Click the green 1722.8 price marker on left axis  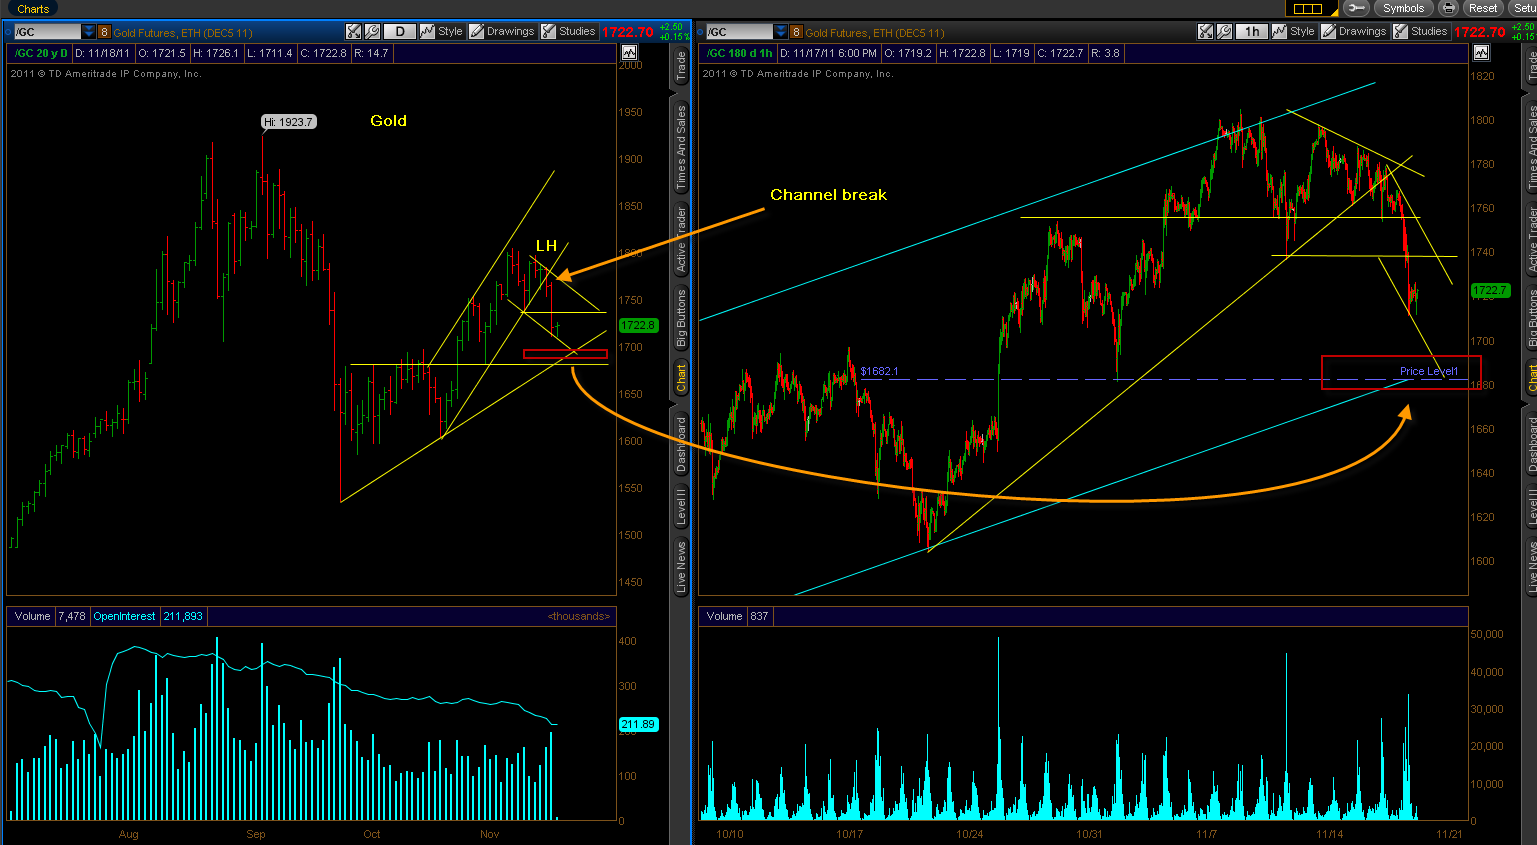pos(637,325)
